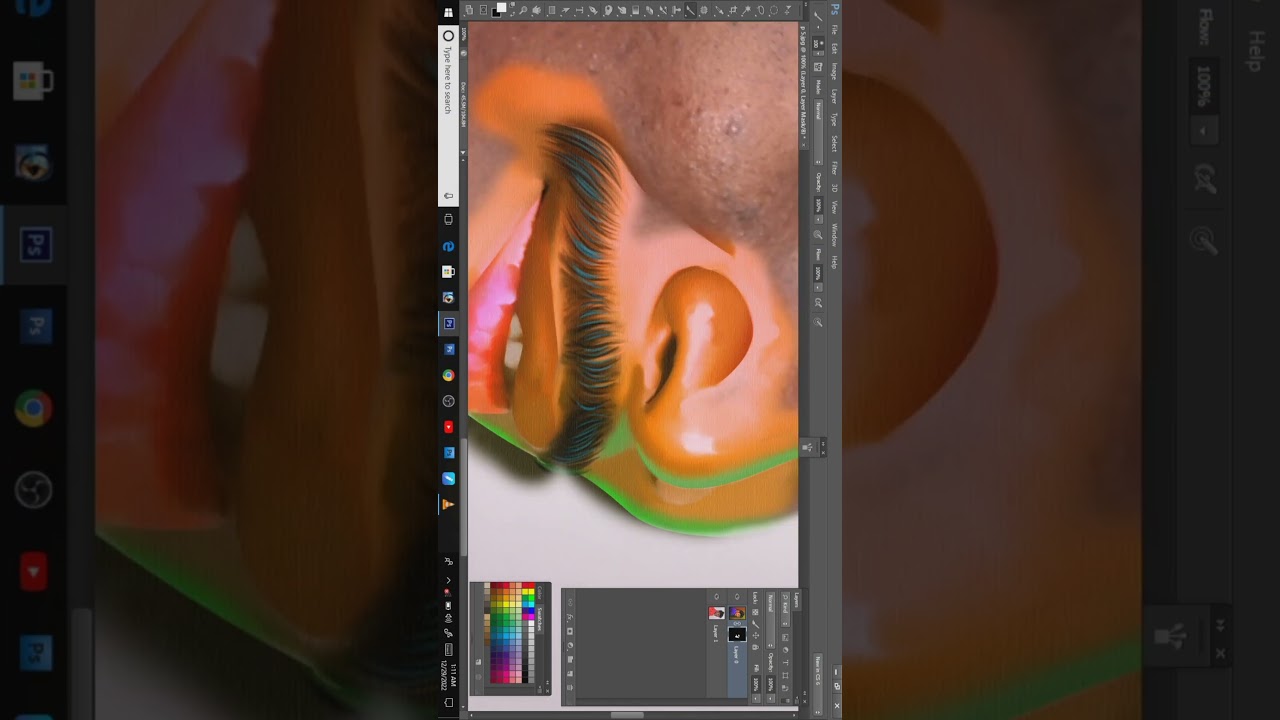The height and width of the screenshot is (720, 1280).
Task: Create a new layer
Action: click(x=571, y=673)
